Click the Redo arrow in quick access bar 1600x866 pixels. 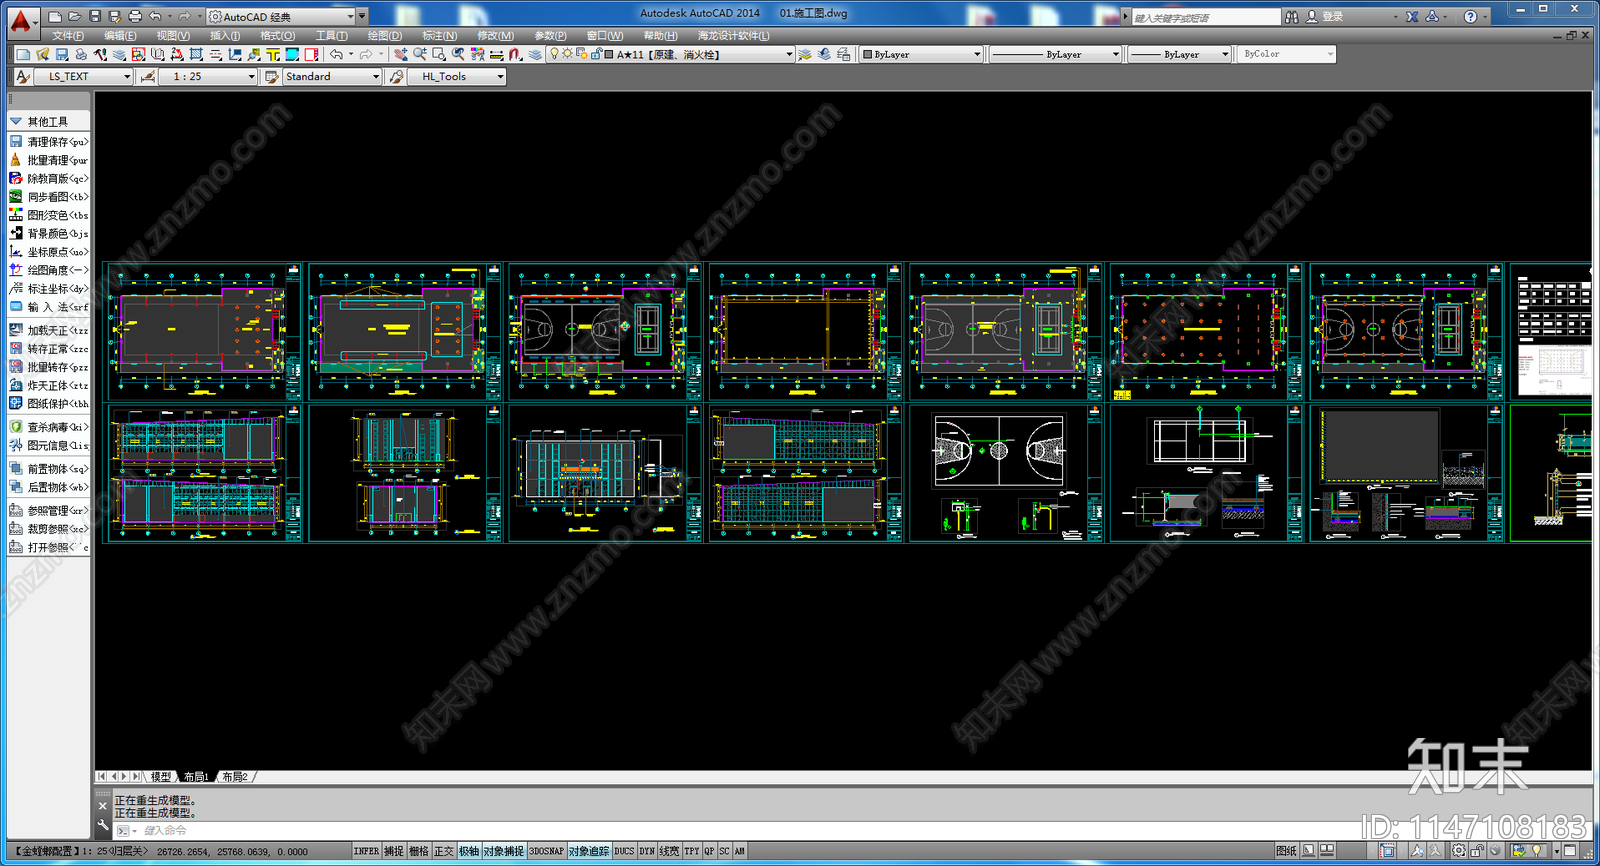(x=183, y=16)
